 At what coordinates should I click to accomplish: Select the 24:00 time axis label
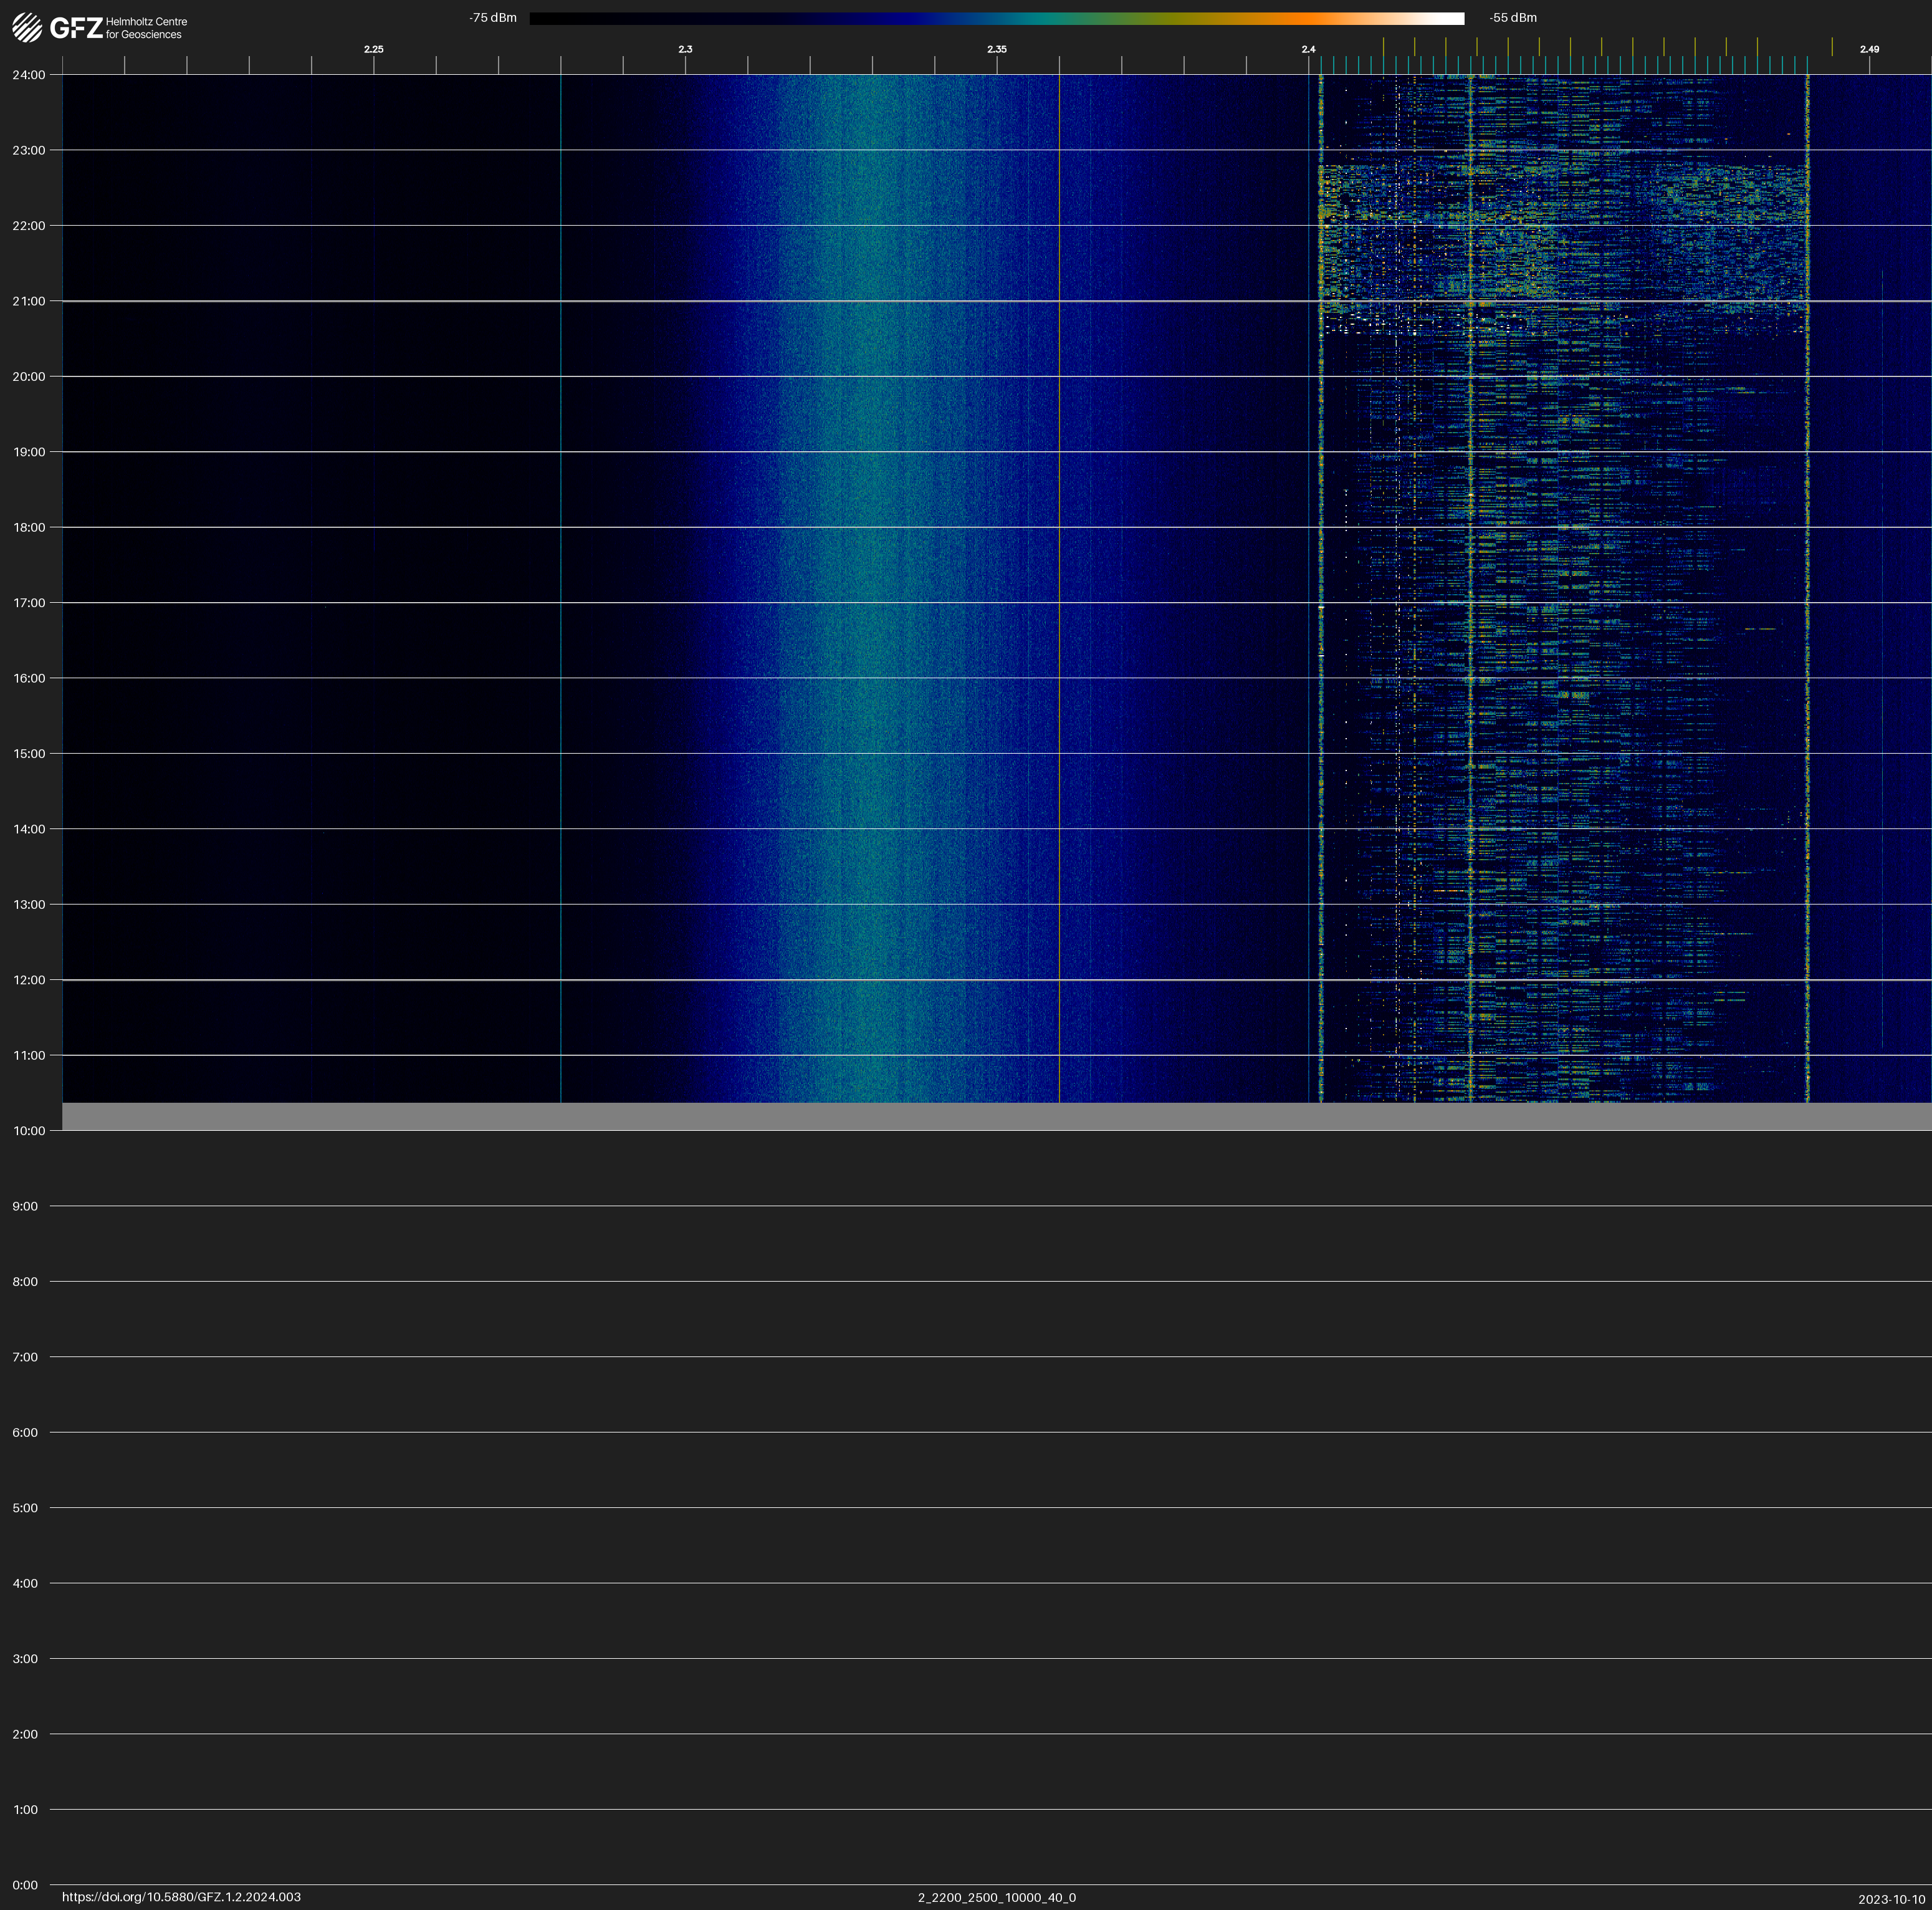point(29,75)
